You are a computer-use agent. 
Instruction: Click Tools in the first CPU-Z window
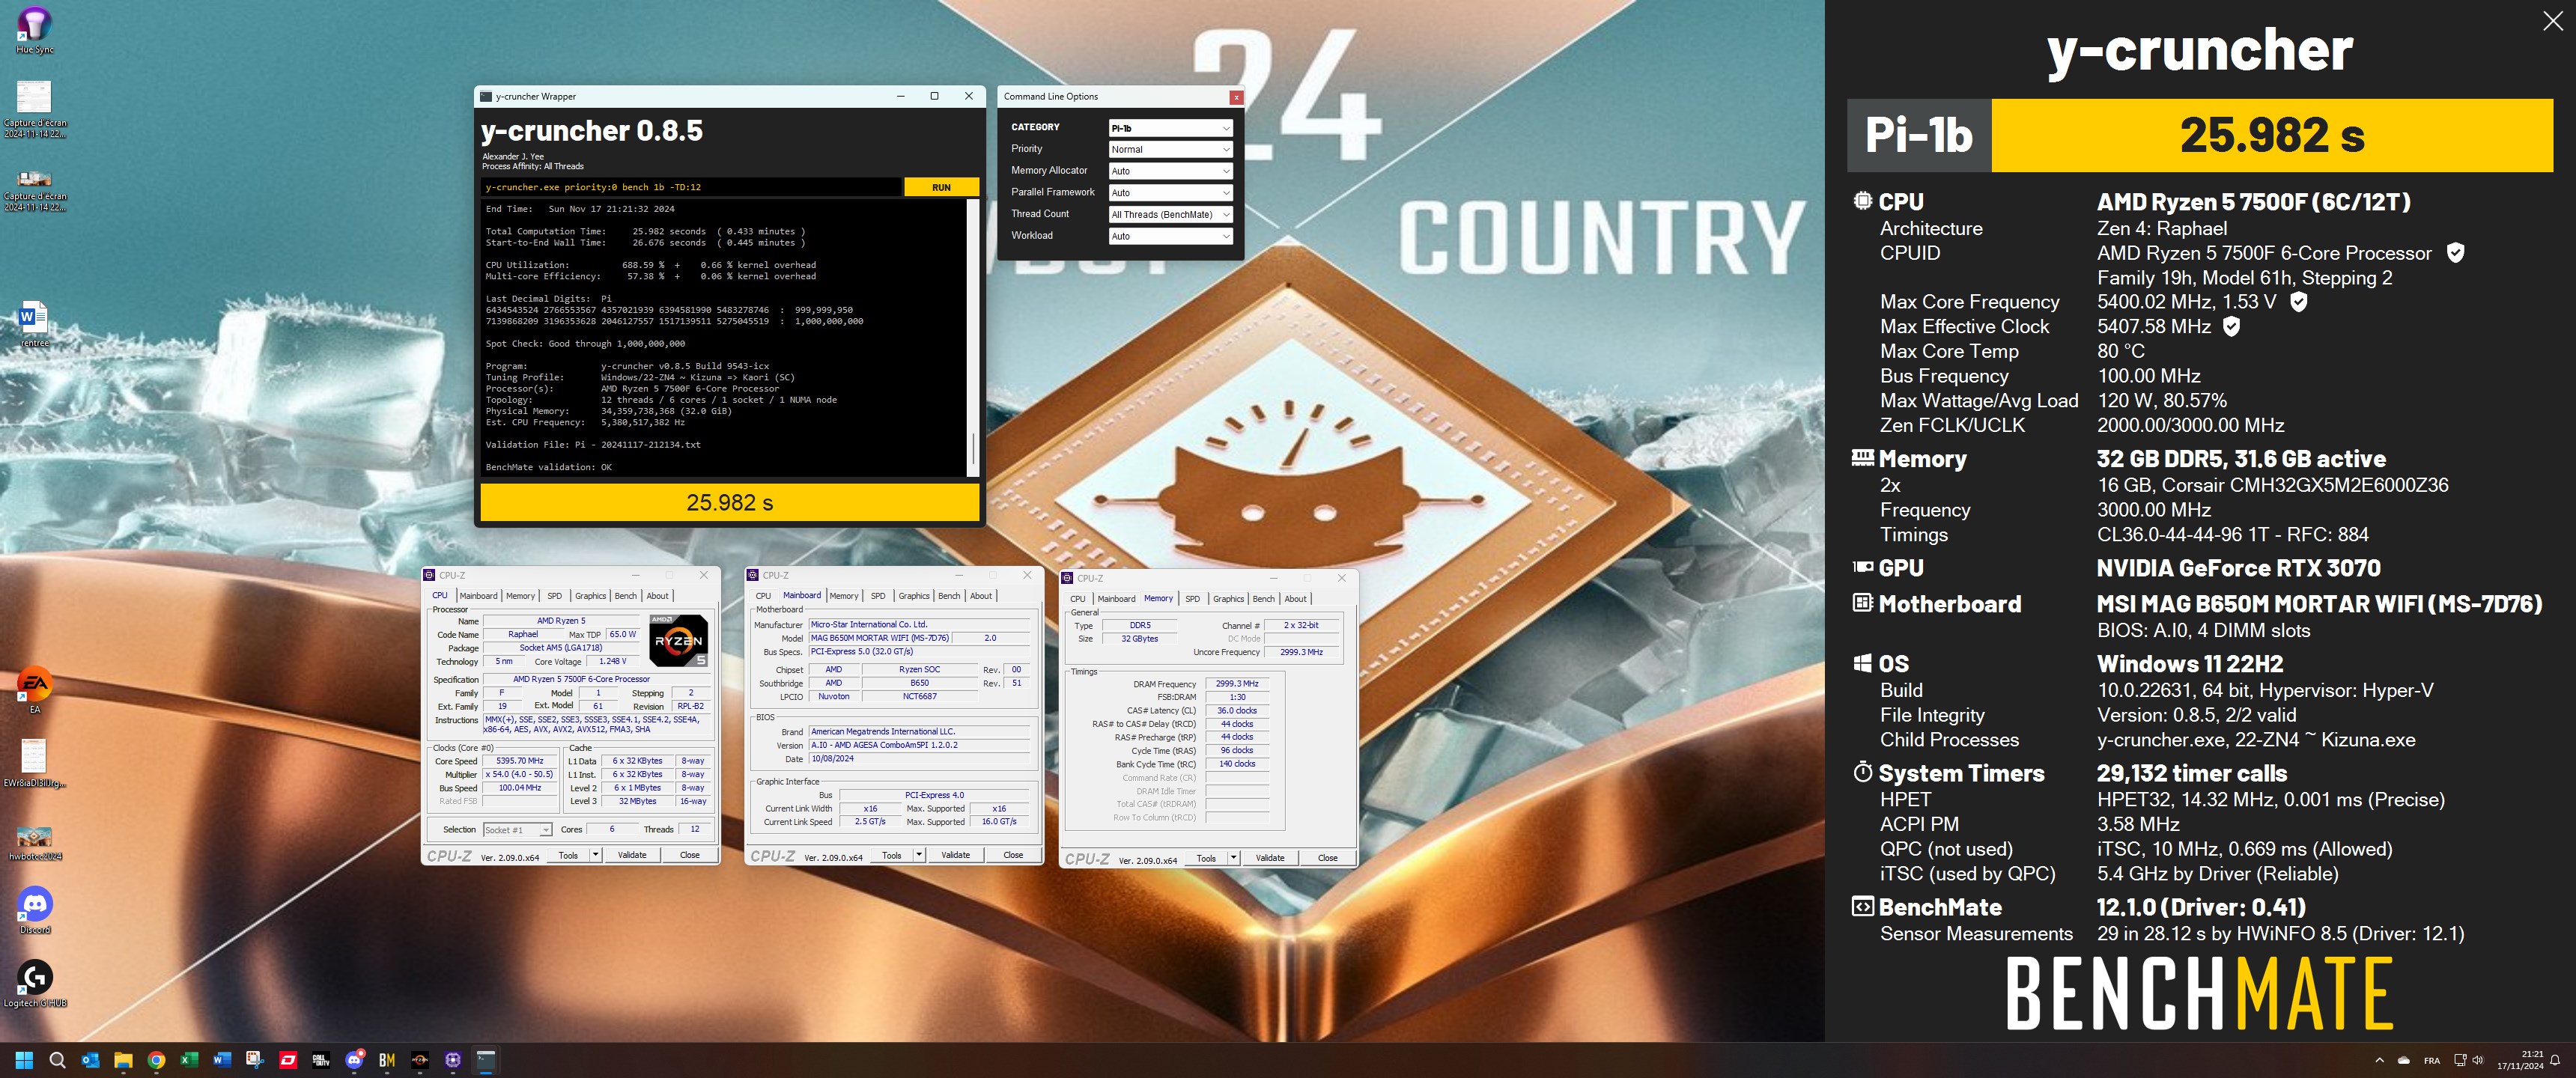pyautogui.click(x=568, y=855)
